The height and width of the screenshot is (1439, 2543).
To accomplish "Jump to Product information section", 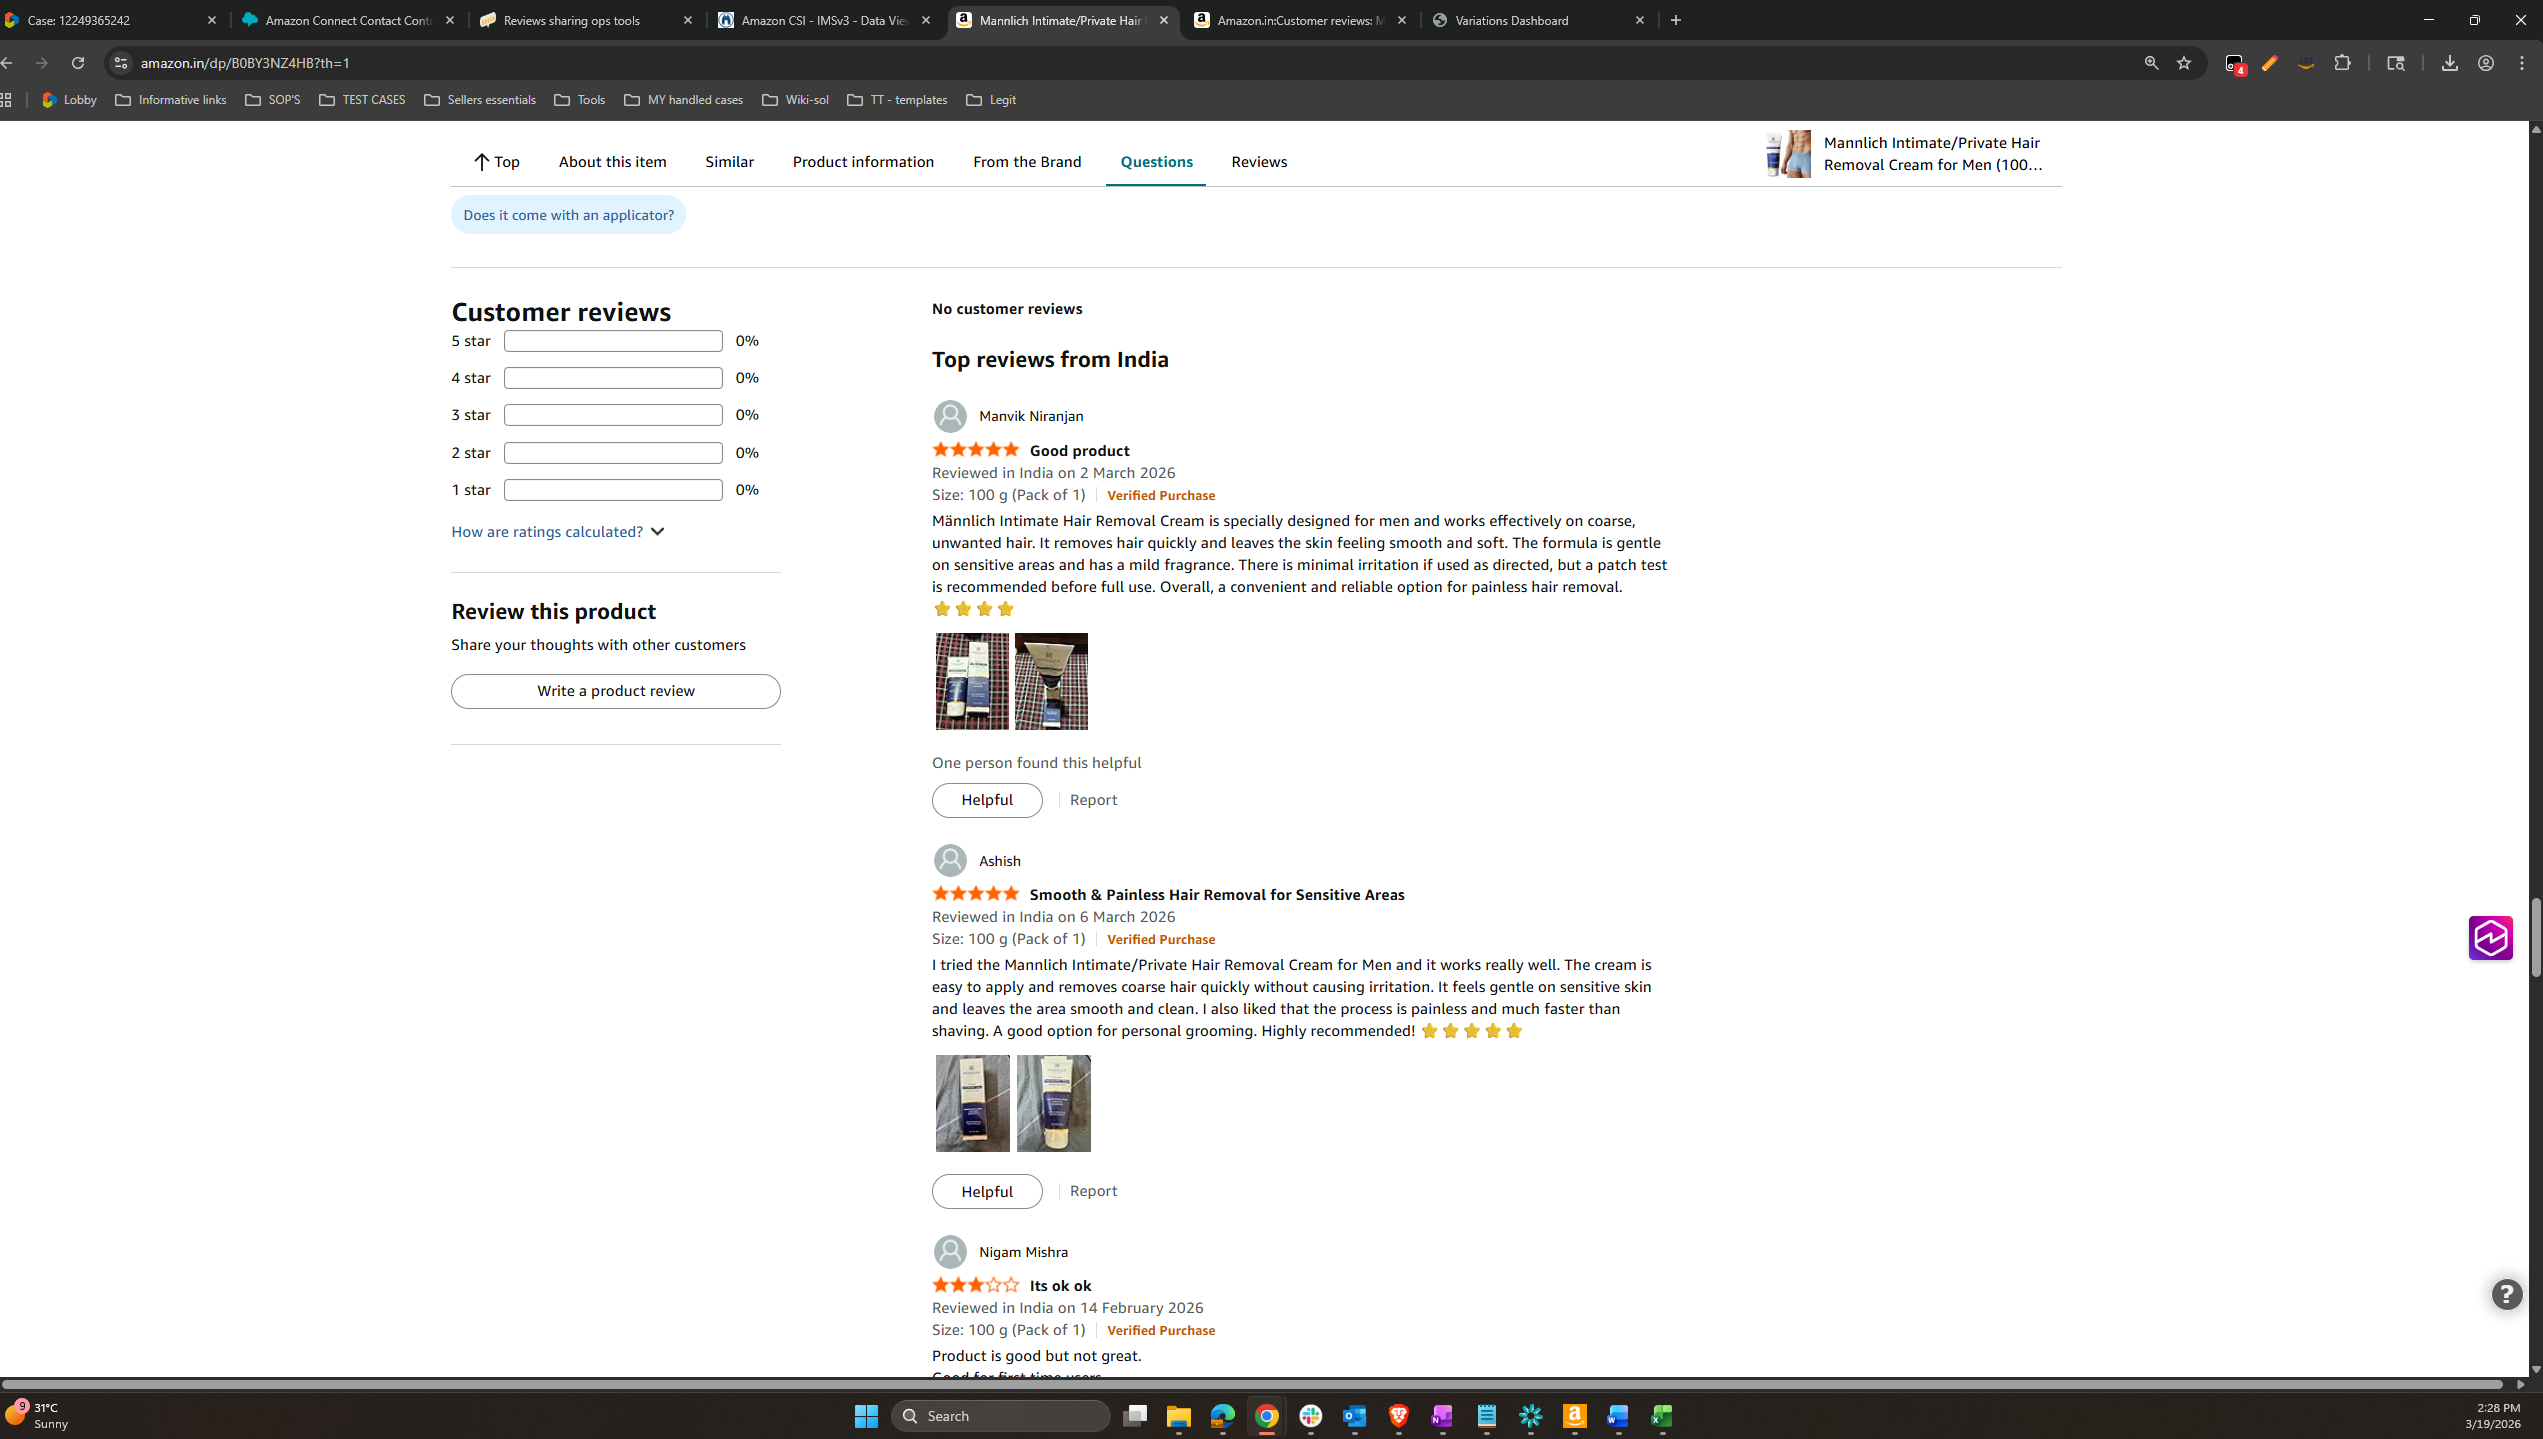I will coord(863,162).
